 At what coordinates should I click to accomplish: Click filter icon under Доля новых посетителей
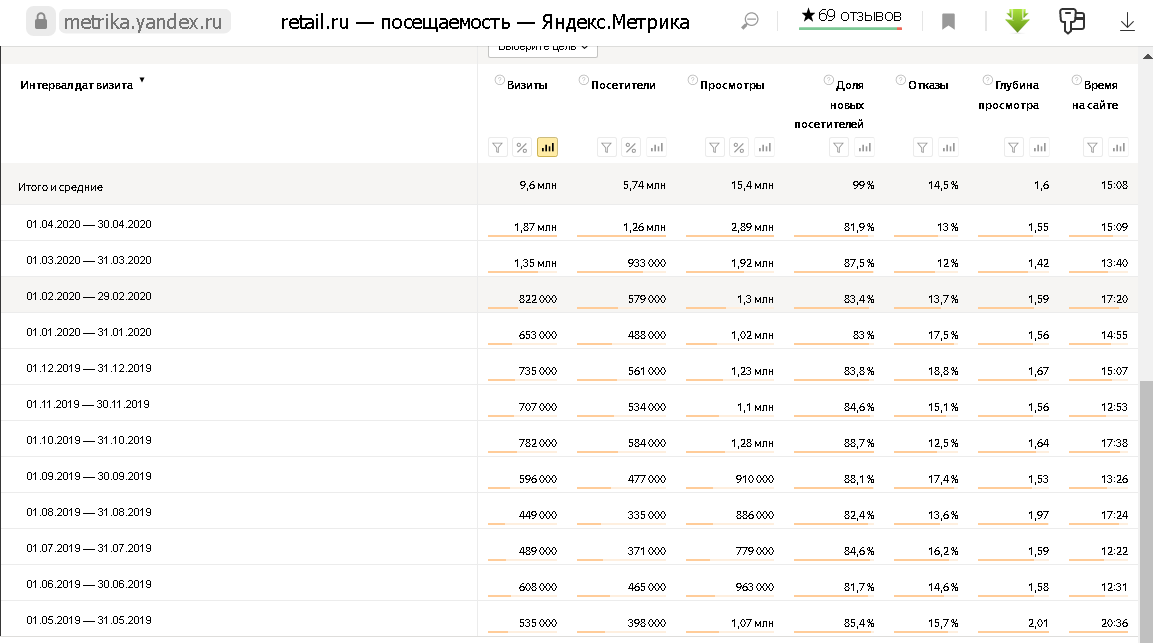839,147
